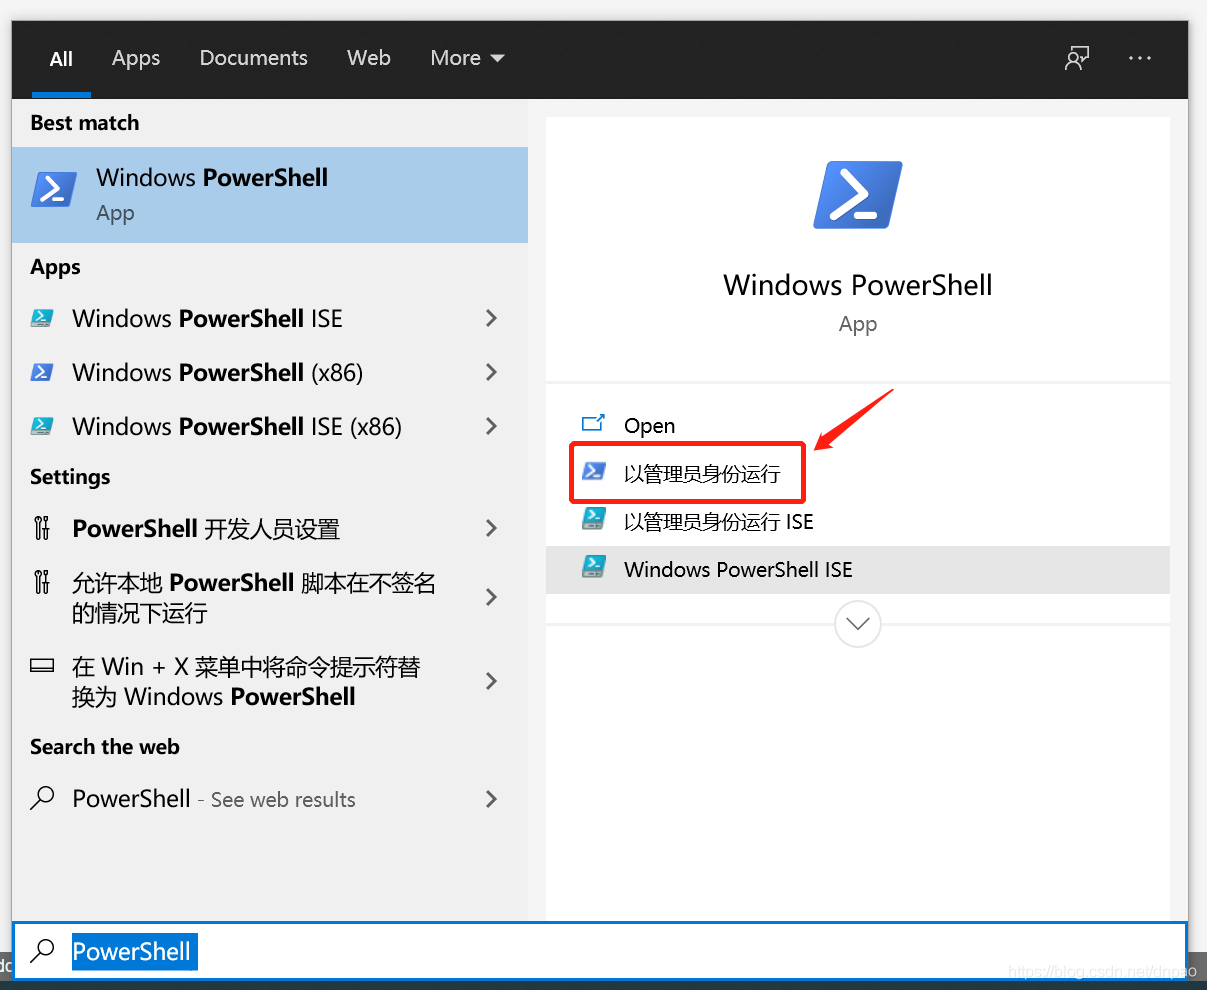Click the 以管理员身份运行 ISE icon
1207x990 pixels.
click(594, 519)
